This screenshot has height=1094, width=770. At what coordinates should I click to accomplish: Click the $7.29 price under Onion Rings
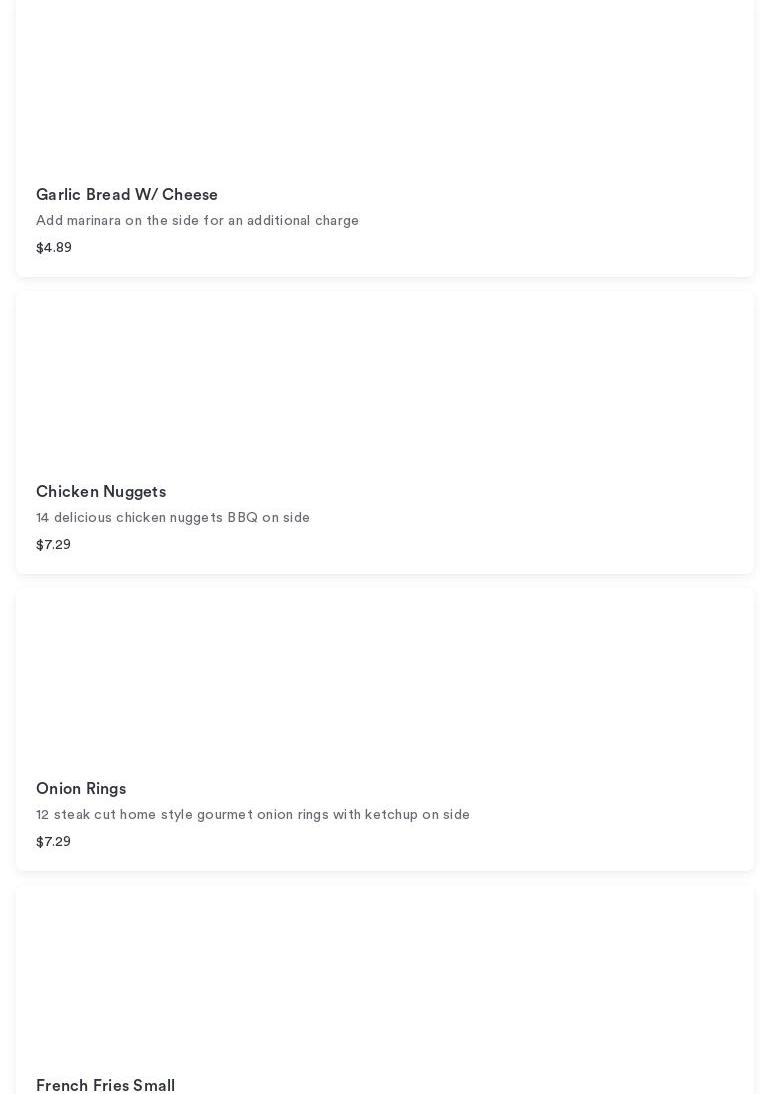pos(54,842)
